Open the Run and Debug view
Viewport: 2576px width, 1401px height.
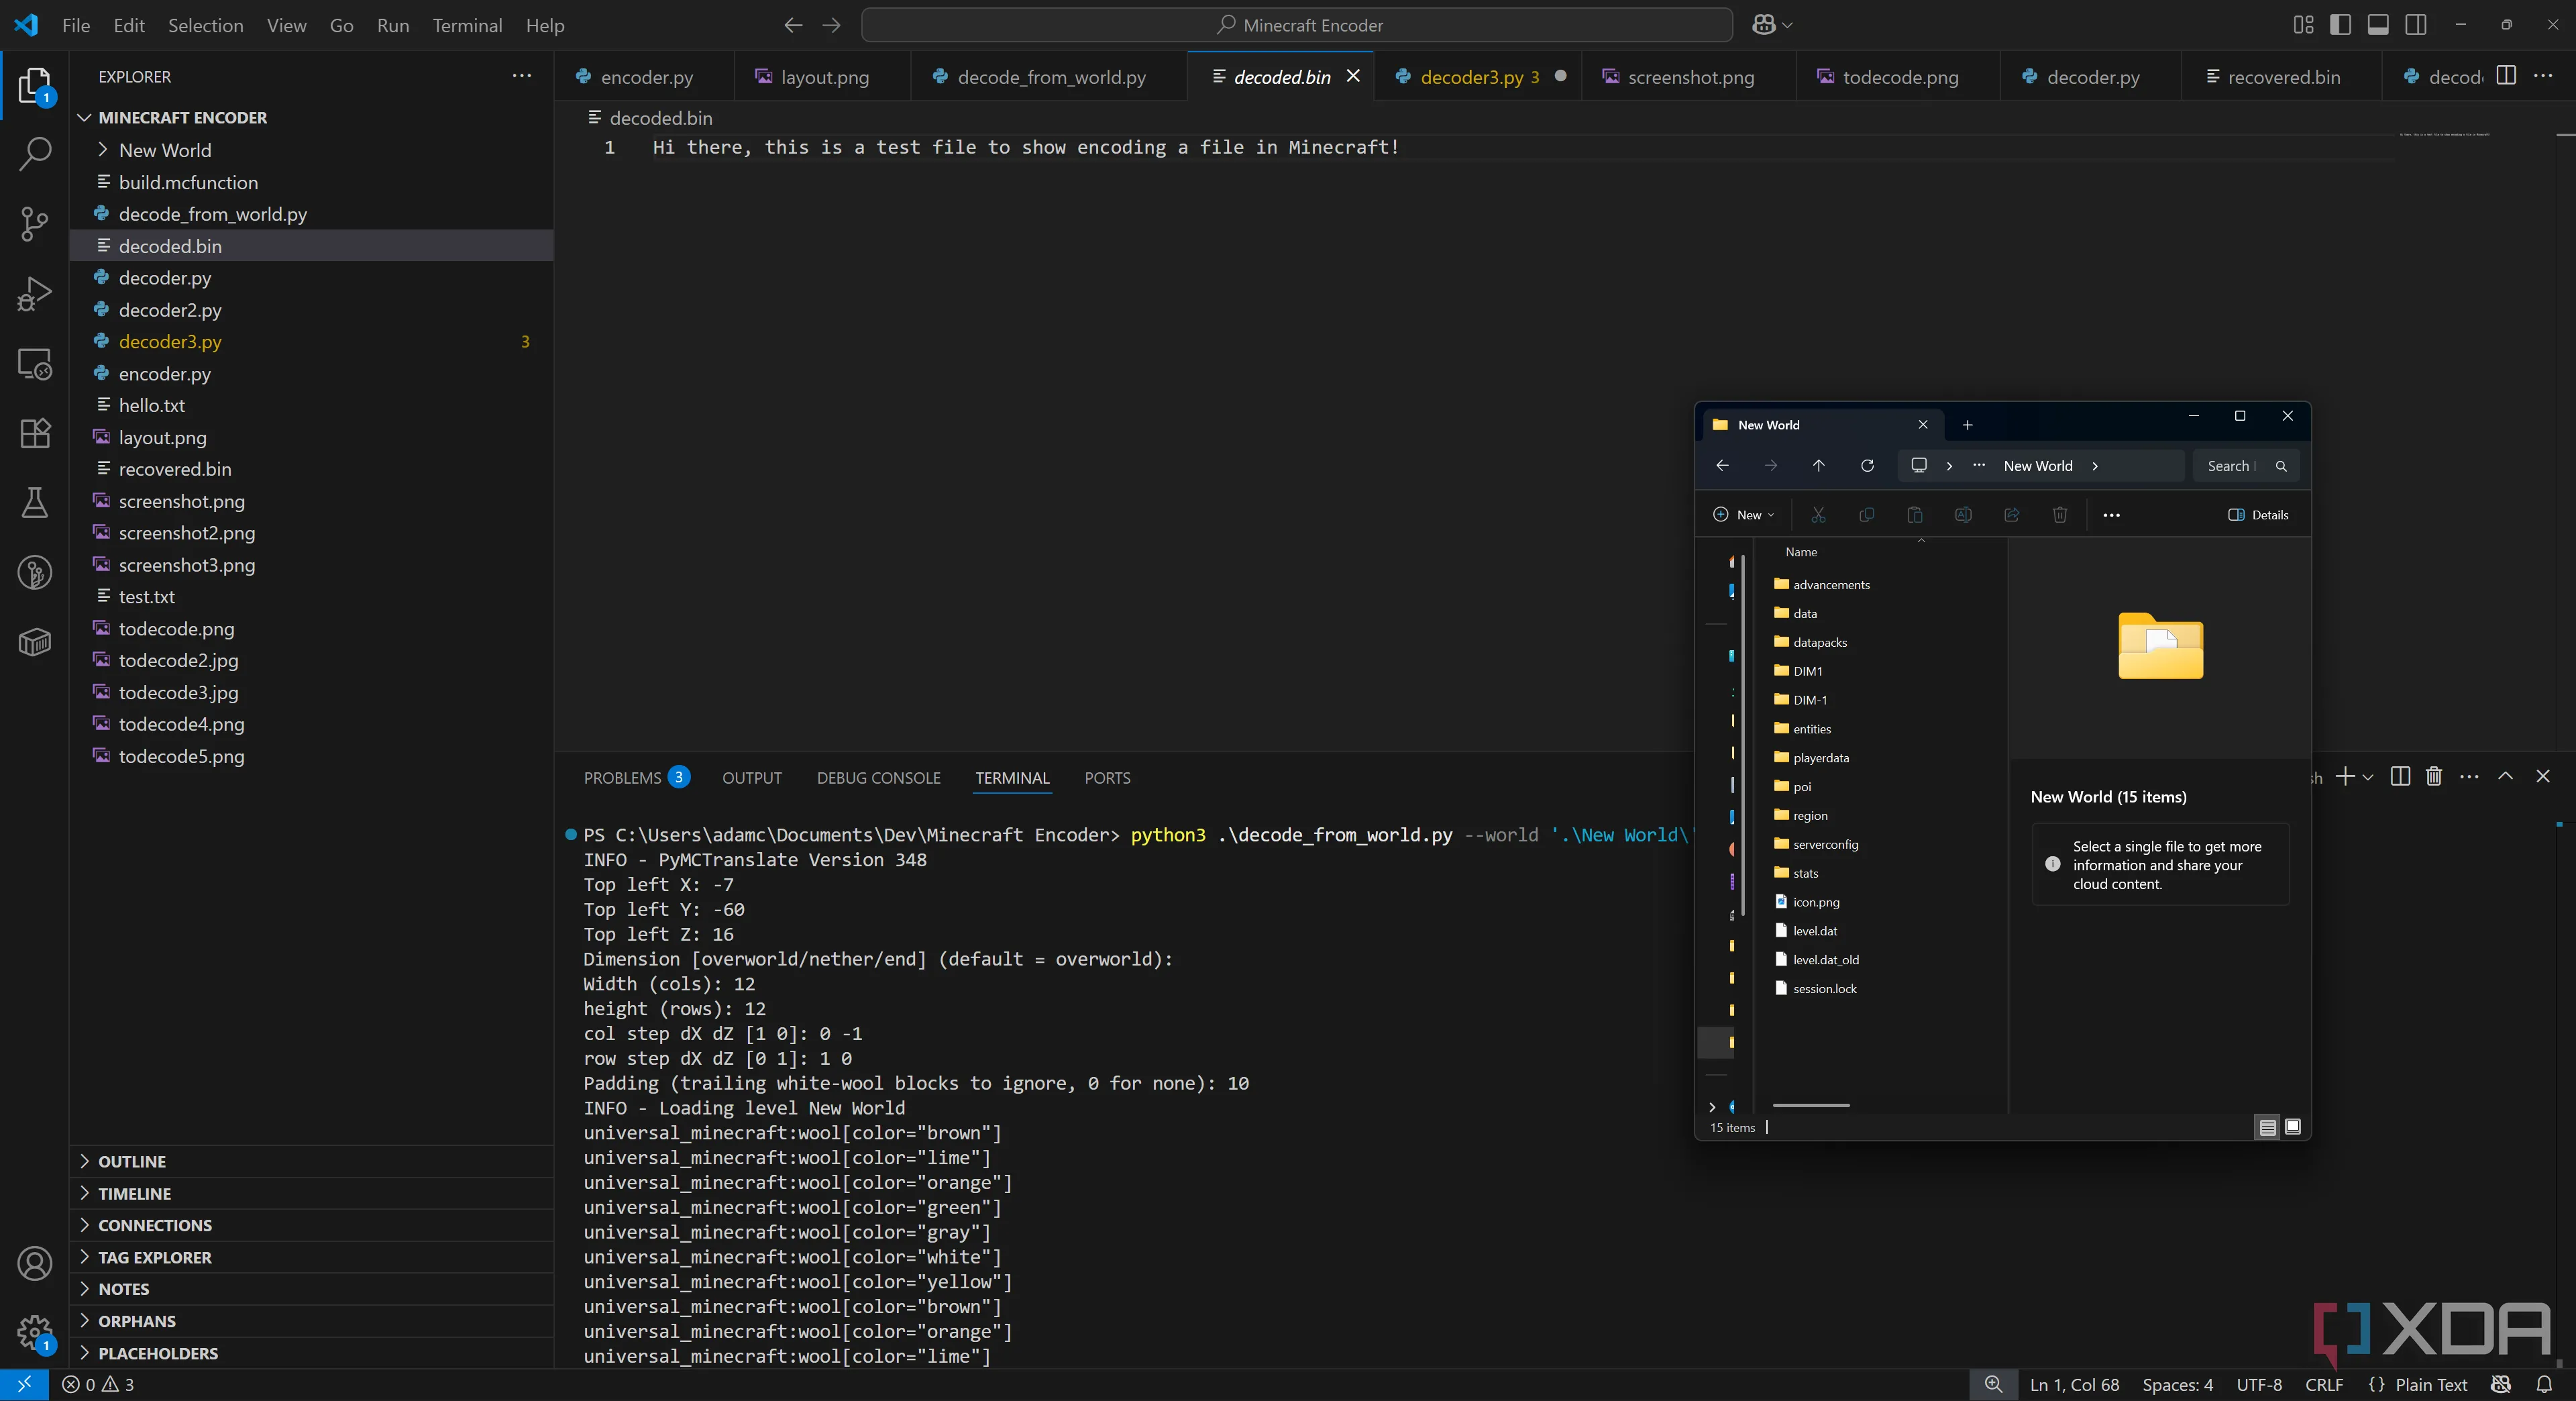click(35, 294)
